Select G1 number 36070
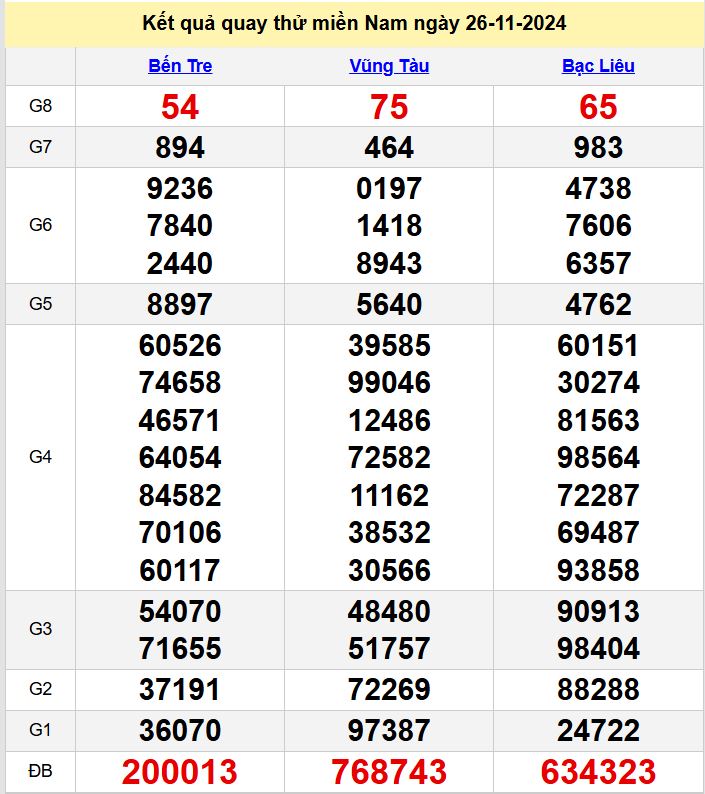Image resolution: width=705 pixels, height=794 pixels. (x=180, y=730)
